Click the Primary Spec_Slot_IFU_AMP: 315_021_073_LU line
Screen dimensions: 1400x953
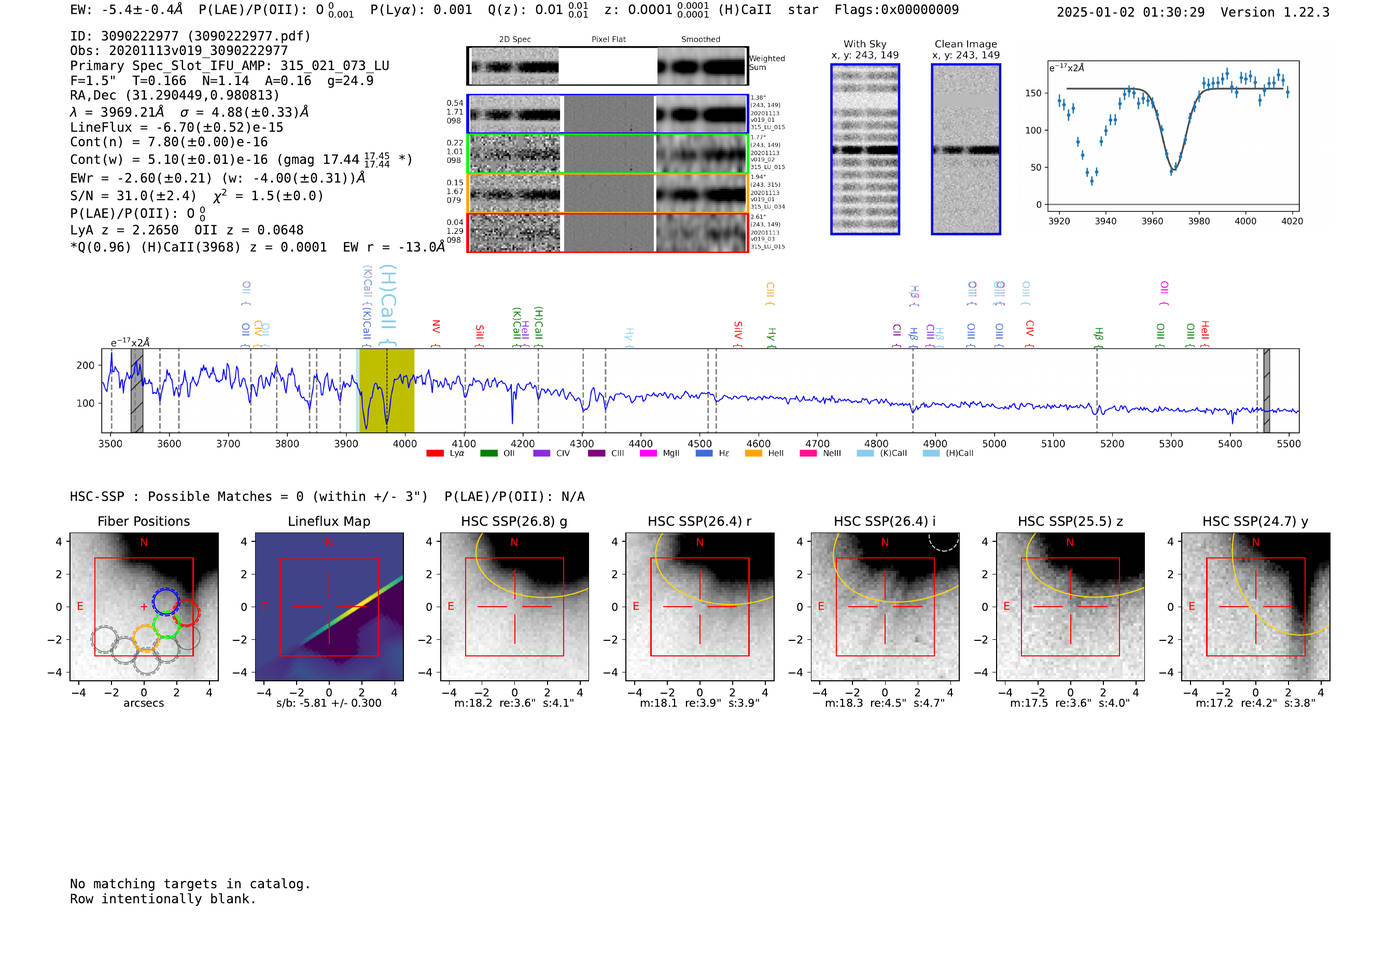(x=230, y=66)
